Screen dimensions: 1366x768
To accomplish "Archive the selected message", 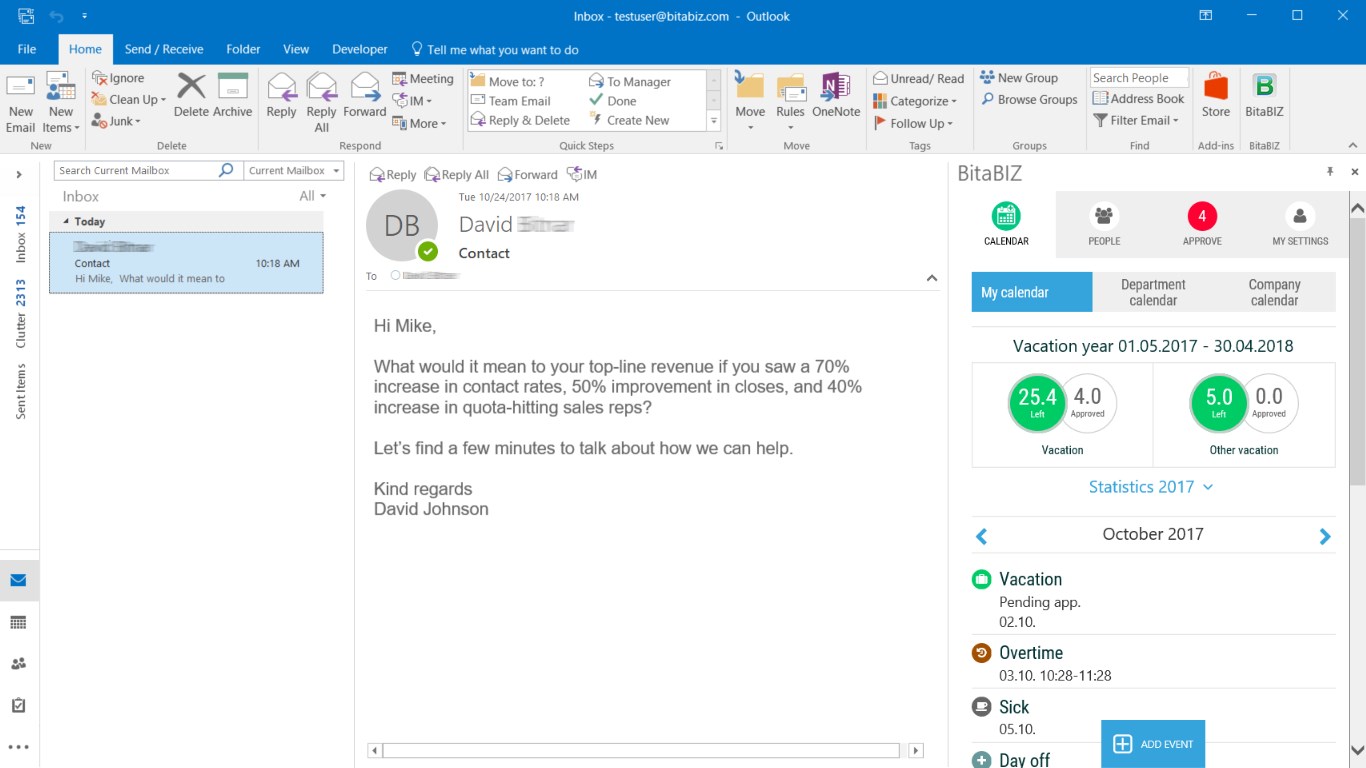I will tap(232, 97).
